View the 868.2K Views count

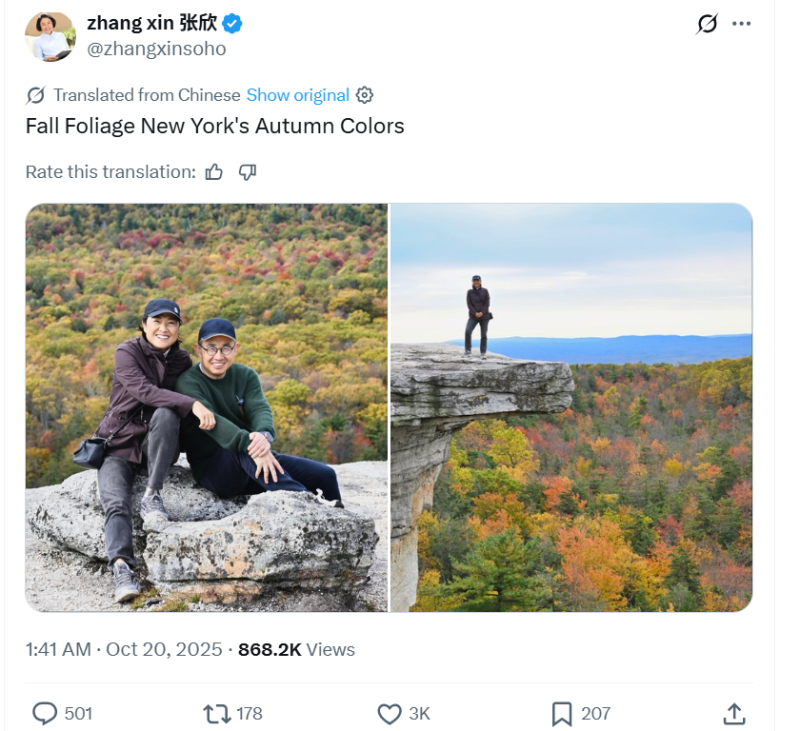(296, 649)
